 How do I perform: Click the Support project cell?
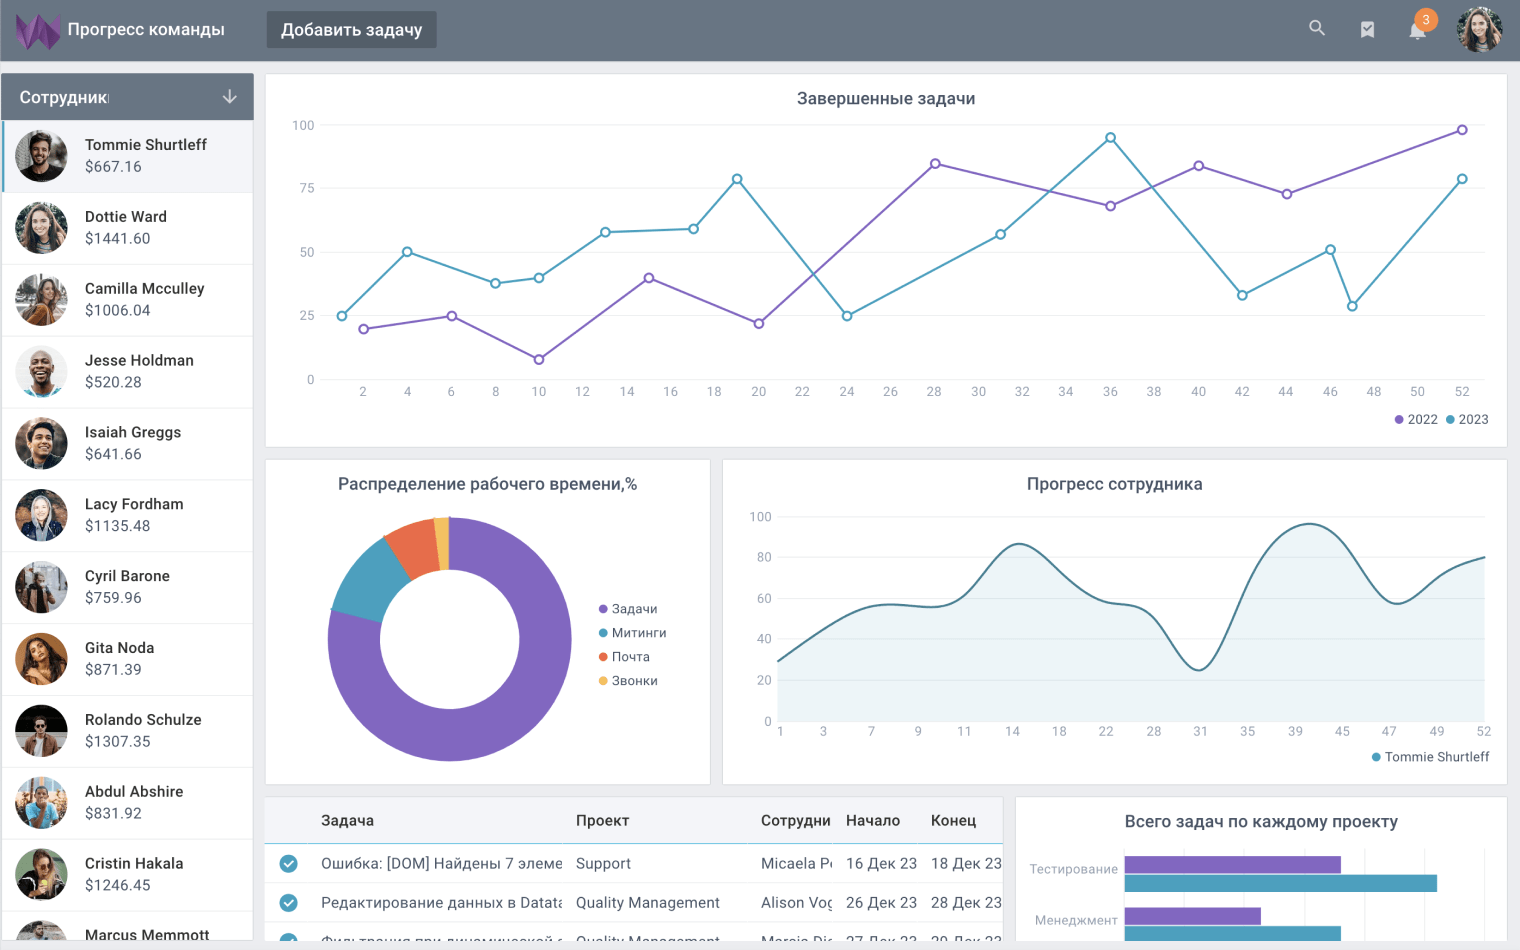pos(603,864)
